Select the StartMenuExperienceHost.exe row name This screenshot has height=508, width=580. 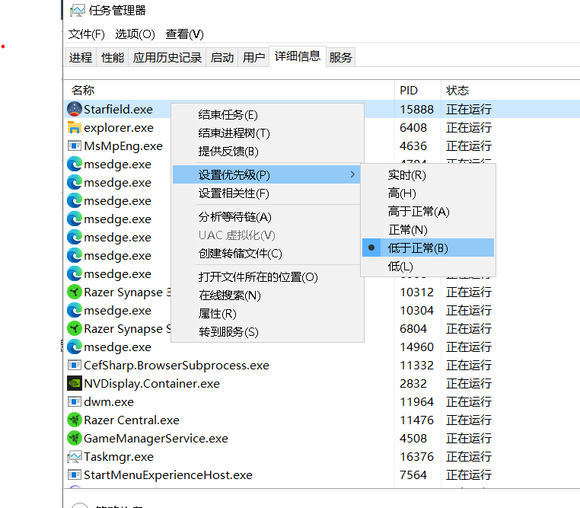click(x=168, y=475)
